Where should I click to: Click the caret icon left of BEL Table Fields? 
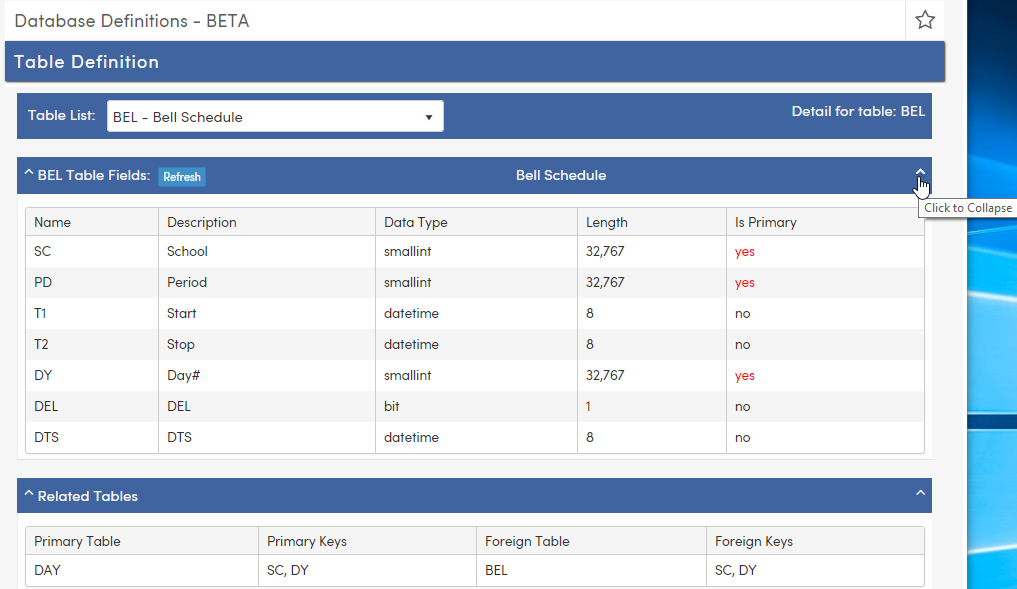pyautogui.click(x=27, y=174)
